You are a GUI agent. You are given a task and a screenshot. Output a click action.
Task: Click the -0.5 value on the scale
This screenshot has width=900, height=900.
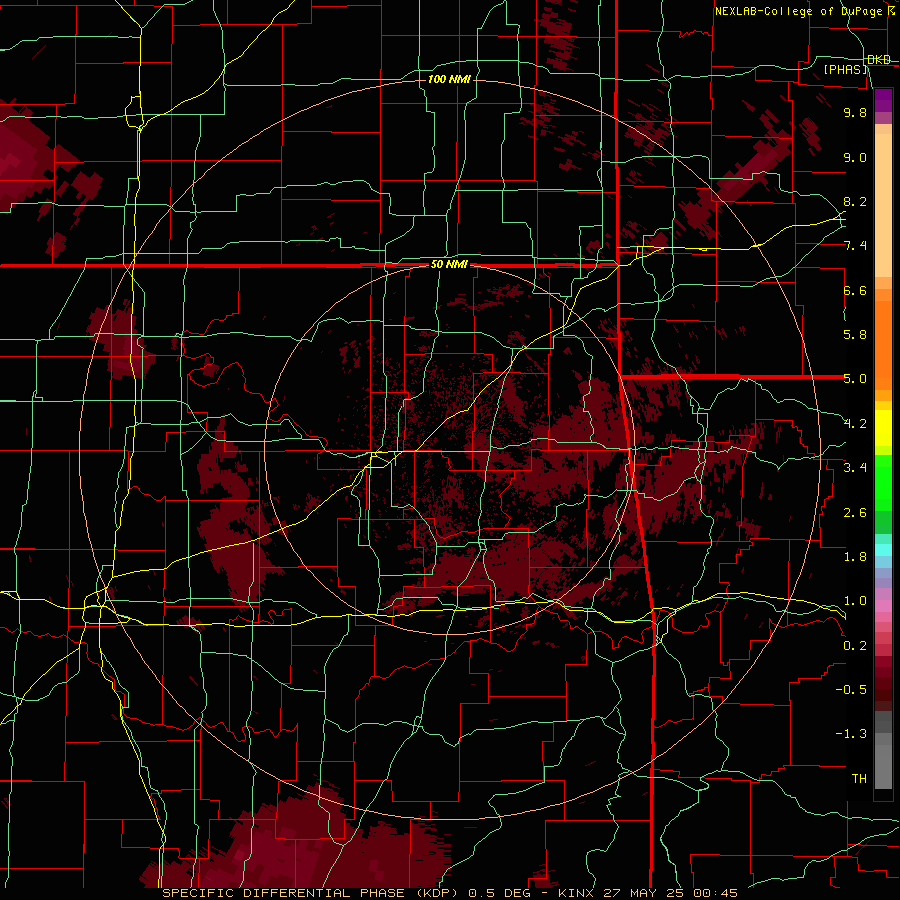(851, 690)
